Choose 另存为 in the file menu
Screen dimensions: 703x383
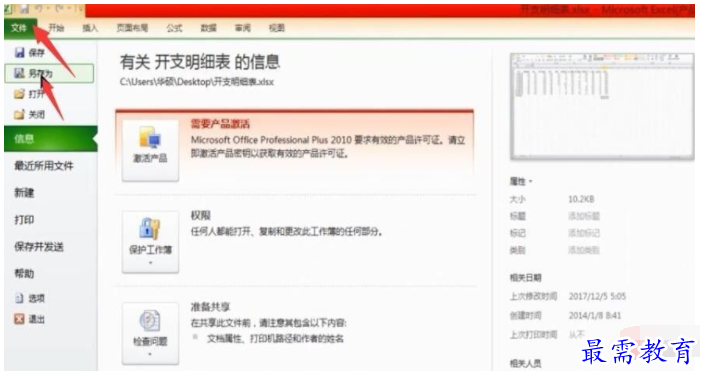coord(49,73)
